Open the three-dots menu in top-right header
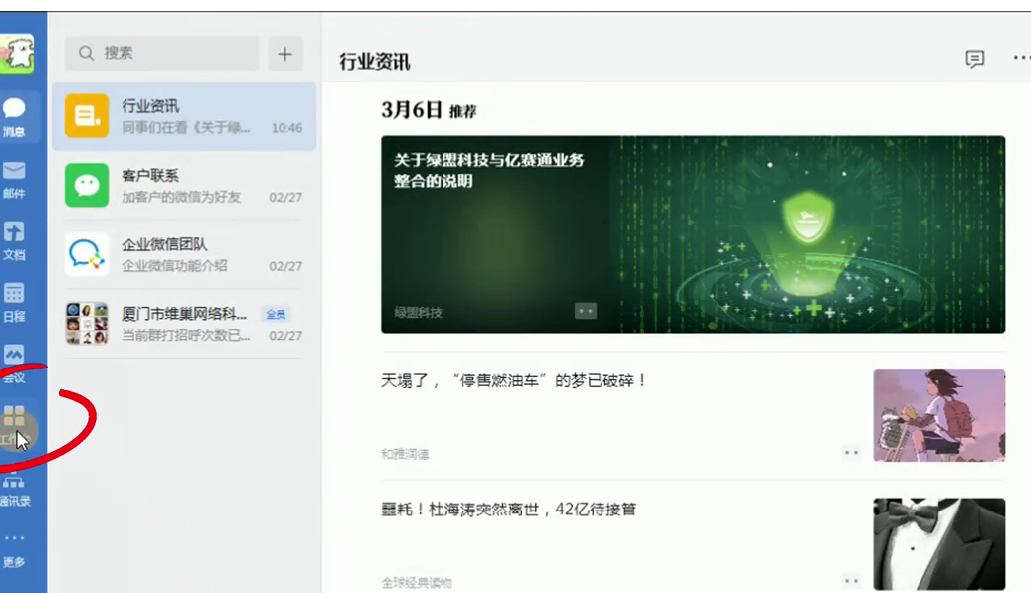 pos(1020,59)
